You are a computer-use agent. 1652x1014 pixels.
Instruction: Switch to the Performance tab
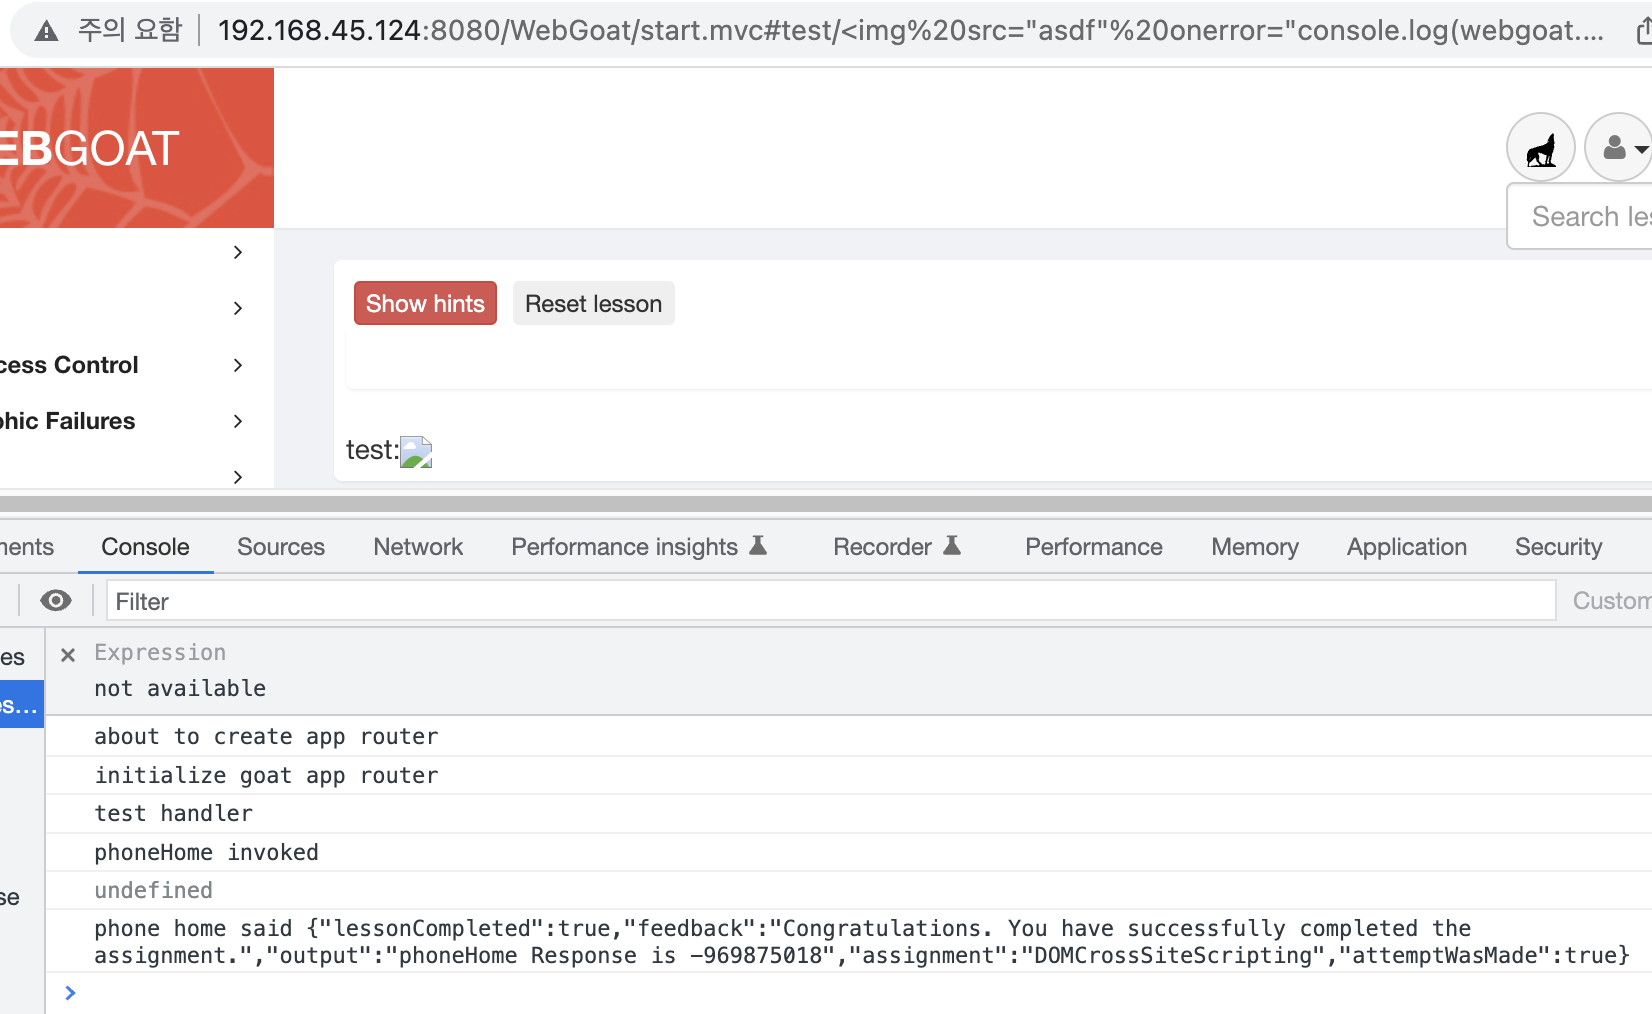pyautogui.click(x=1094, y=547)
